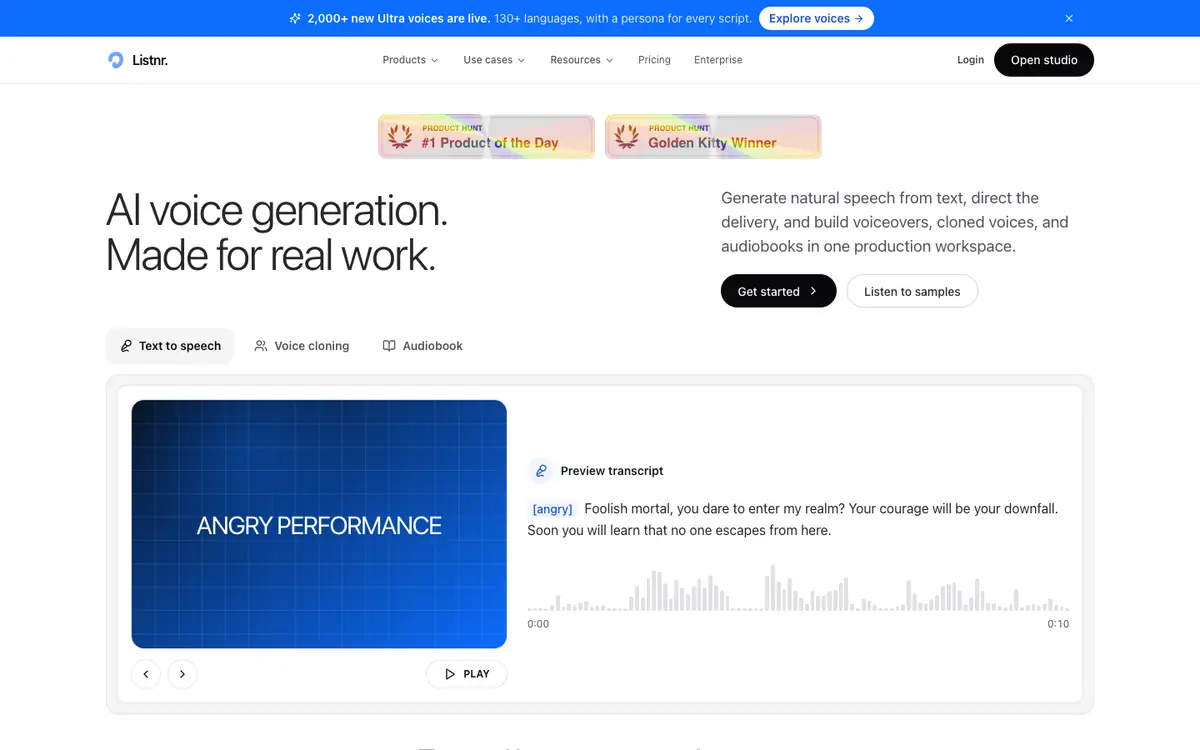Click the Open studio button
This screenshot has width=1200, height=750.
(x=1044, y=60)
